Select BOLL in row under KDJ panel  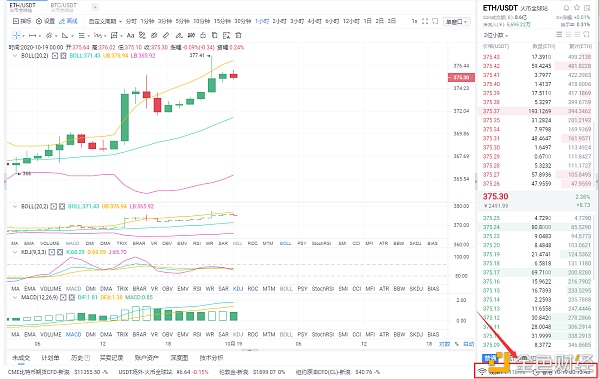click(286, 289)
